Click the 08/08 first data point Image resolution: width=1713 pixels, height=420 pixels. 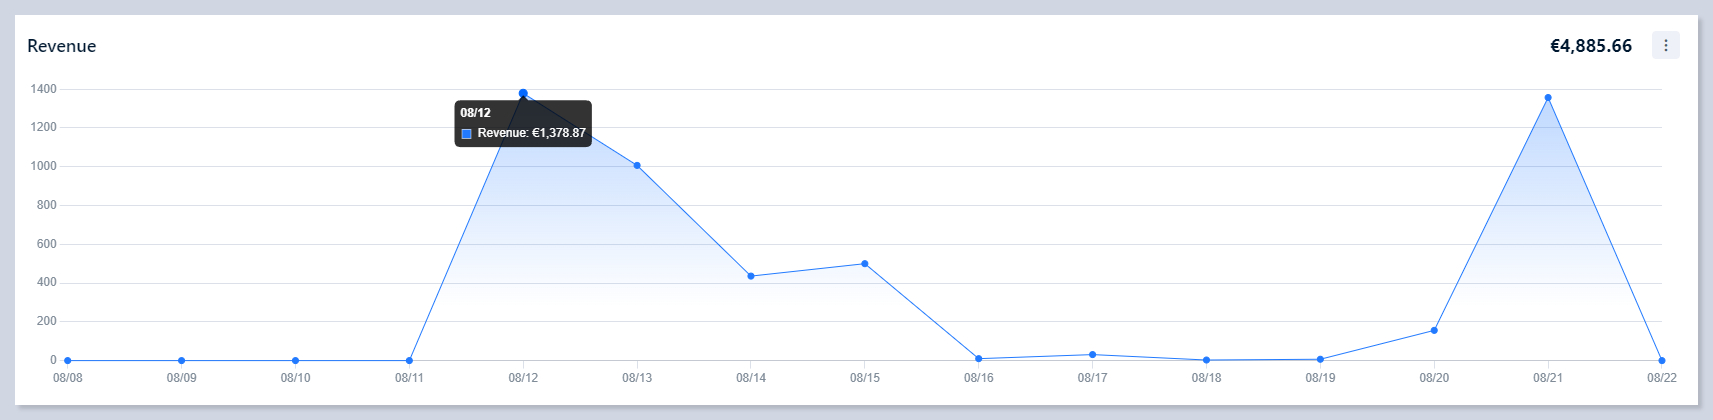68,360
